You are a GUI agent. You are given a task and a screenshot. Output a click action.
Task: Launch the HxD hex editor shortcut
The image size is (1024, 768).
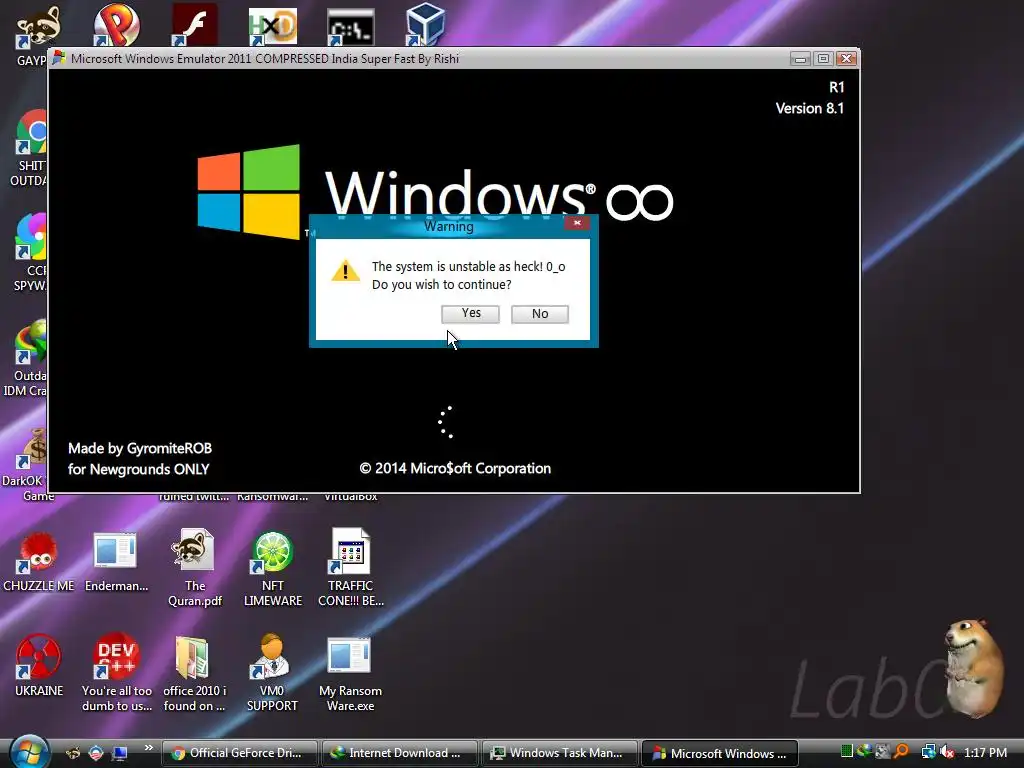(x=272, y=26)
